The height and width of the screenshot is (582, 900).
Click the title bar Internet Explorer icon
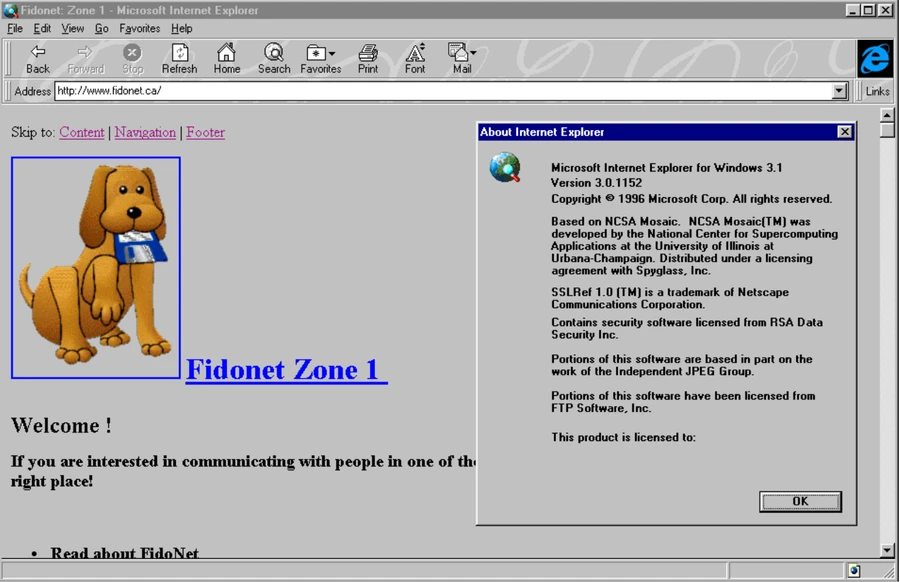pyautogui.click(x=10, y=10)
